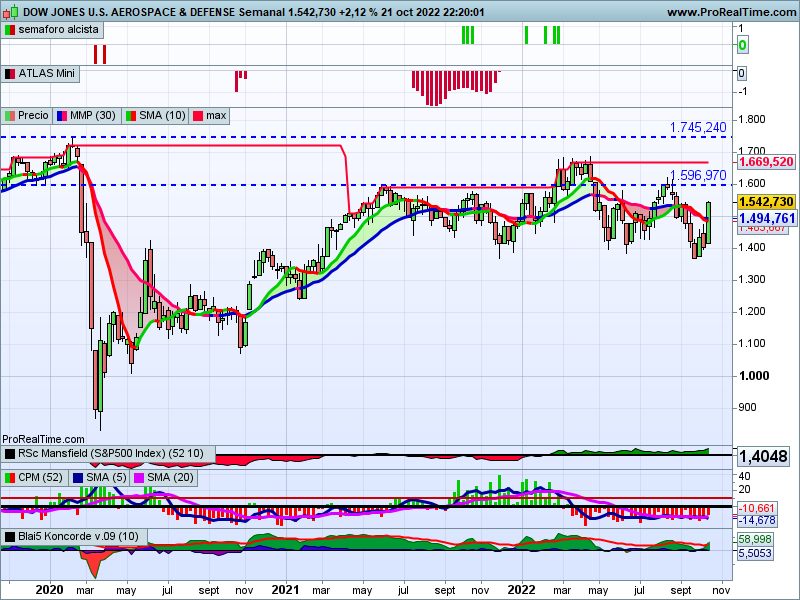Click the ATLAS Mini color icon
Image resolution: width=800 pixels, height=600 pixels.
(x=10, y=74)
